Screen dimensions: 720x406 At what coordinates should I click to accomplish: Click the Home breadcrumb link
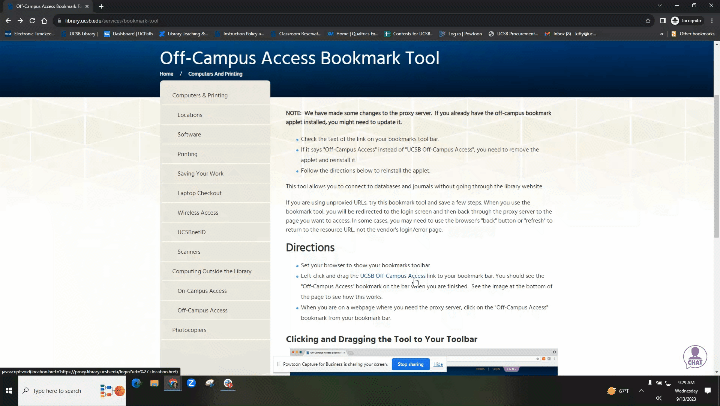[x=166, y=74]
